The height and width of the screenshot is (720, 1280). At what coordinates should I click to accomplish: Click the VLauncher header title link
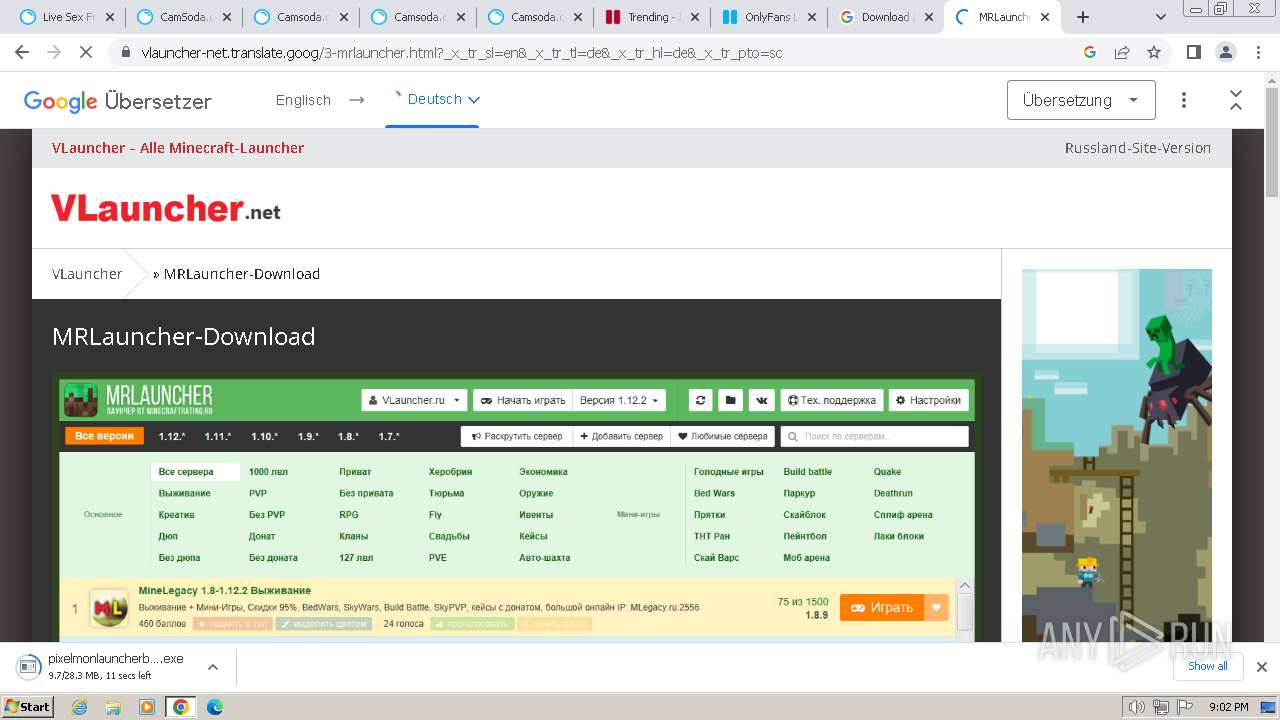point(178,148)
